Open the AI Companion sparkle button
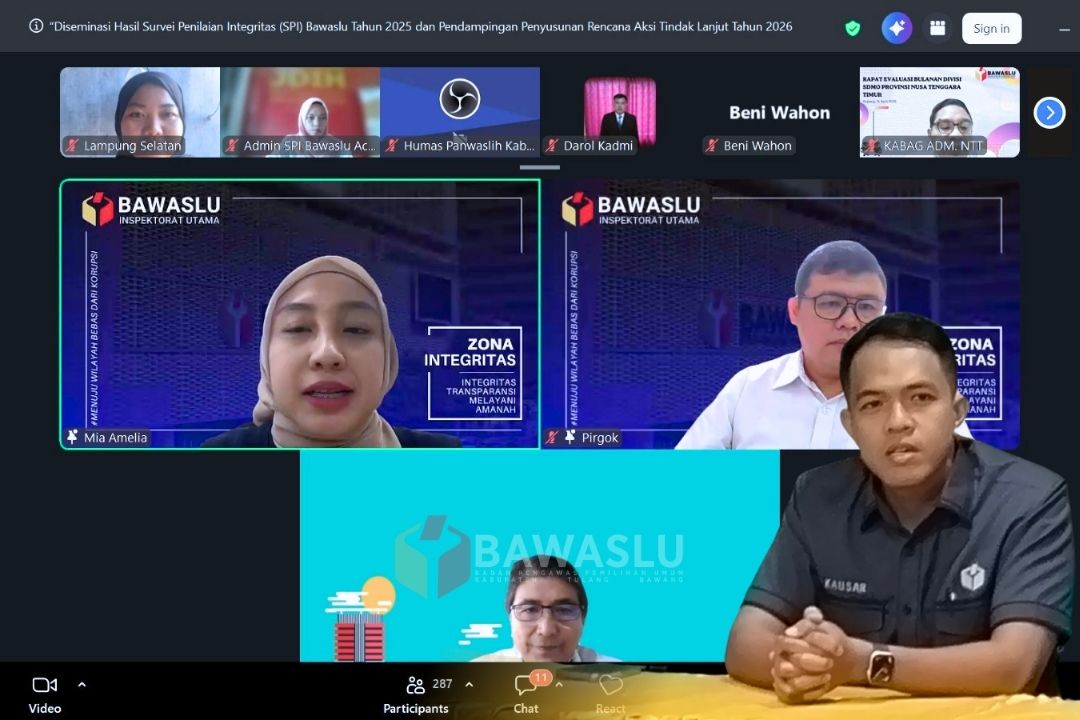The width and height of the screenshot is (1080, 720). tap(897, 28)
